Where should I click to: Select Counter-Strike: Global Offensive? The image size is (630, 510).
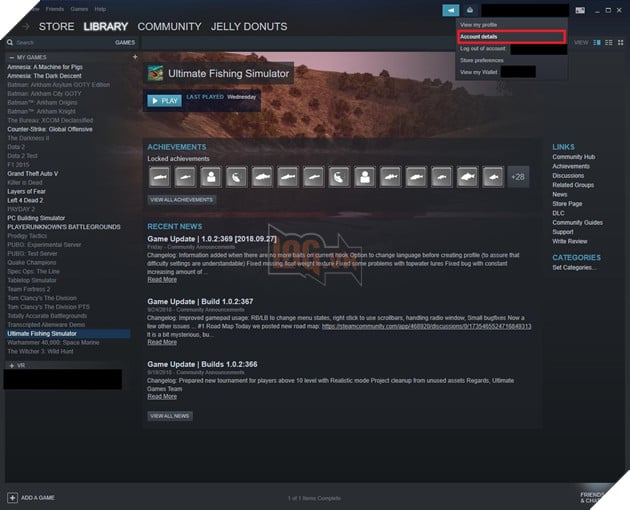50,129
